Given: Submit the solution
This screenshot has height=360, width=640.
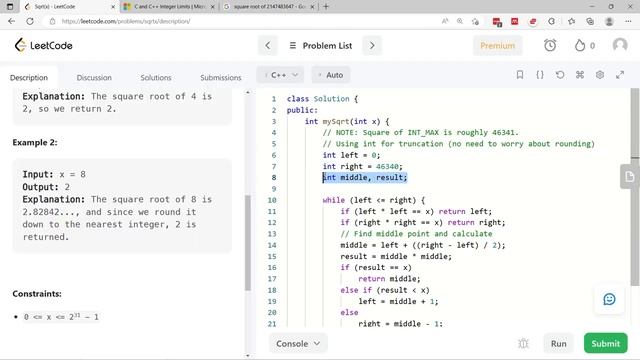Looking at the screenshot, I should point(605,344).
